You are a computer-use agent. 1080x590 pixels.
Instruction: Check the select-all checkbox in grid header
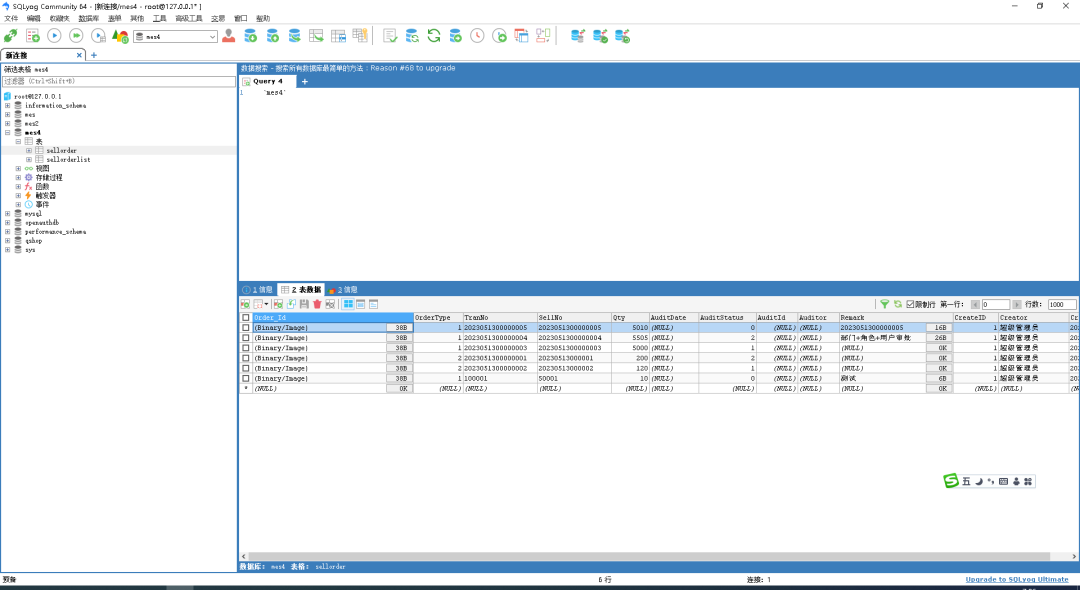click(x=246, y=317)
